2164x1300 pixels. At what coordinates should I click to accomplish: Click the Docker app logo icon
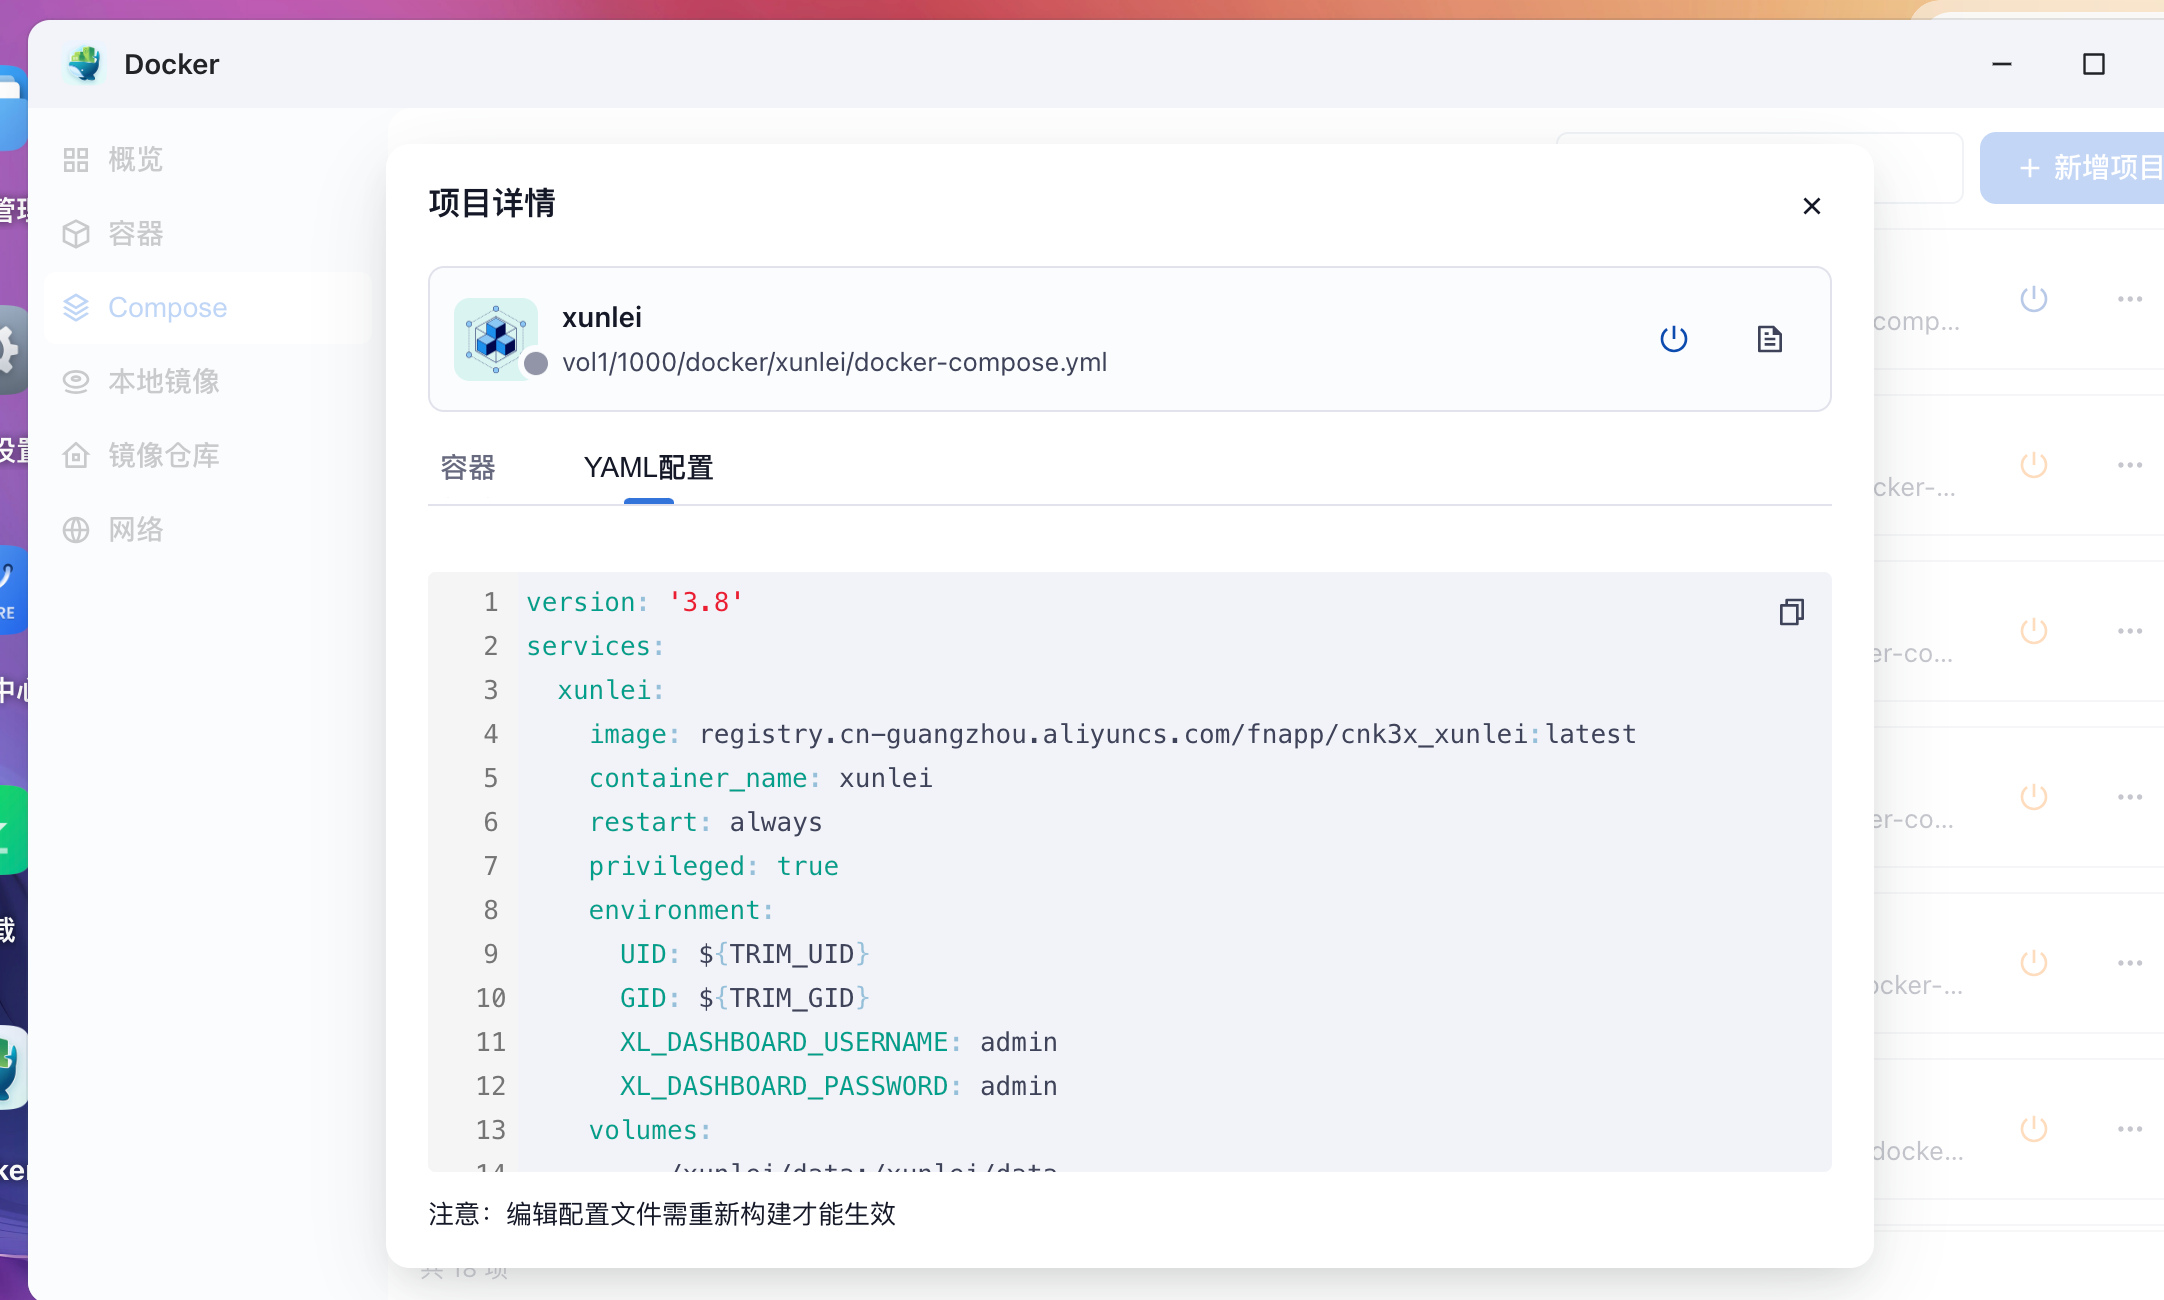coord(85,64)
